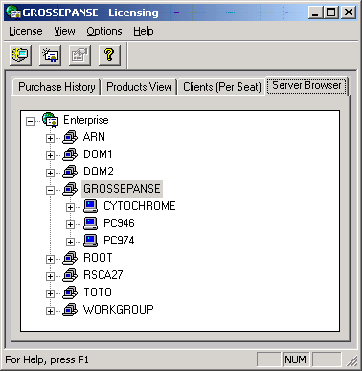362x371 pixels.
Task: Click the PC974 computer icon
Action: (x=90, y=241)
